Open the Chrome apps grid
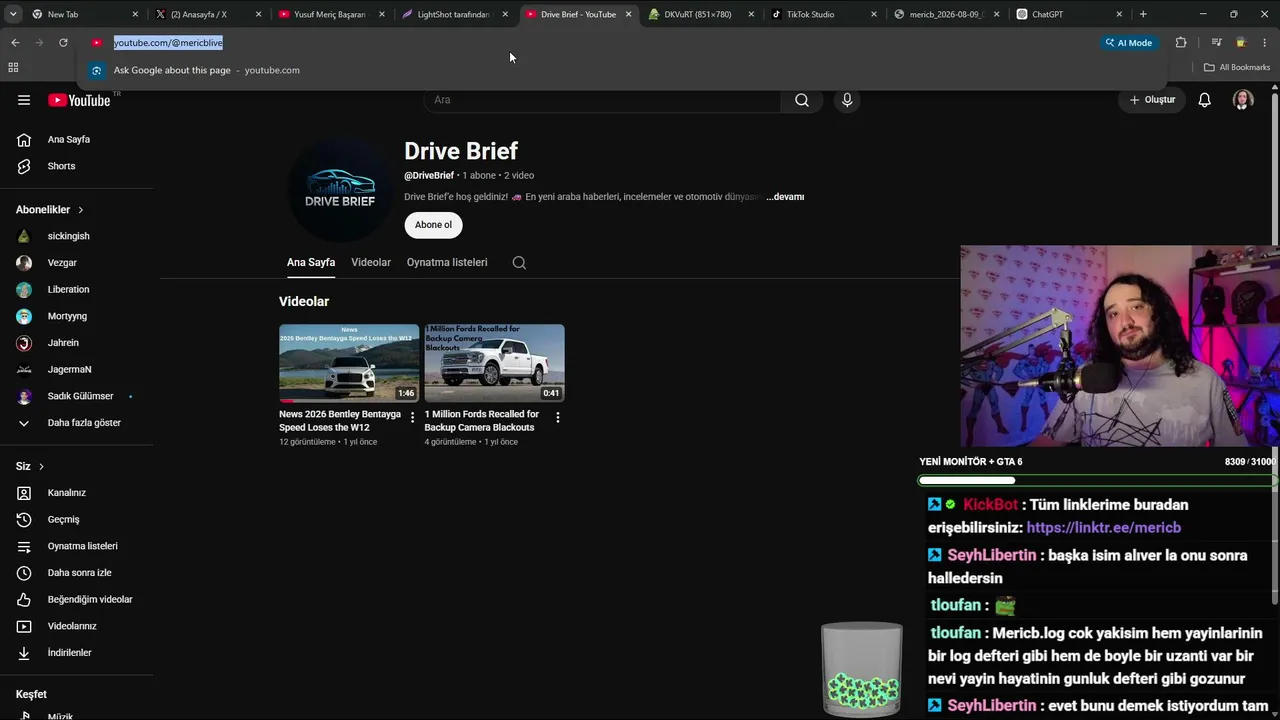Viewport: 1280px width, 720px height. pyautogui.click(x=13, y=68)
